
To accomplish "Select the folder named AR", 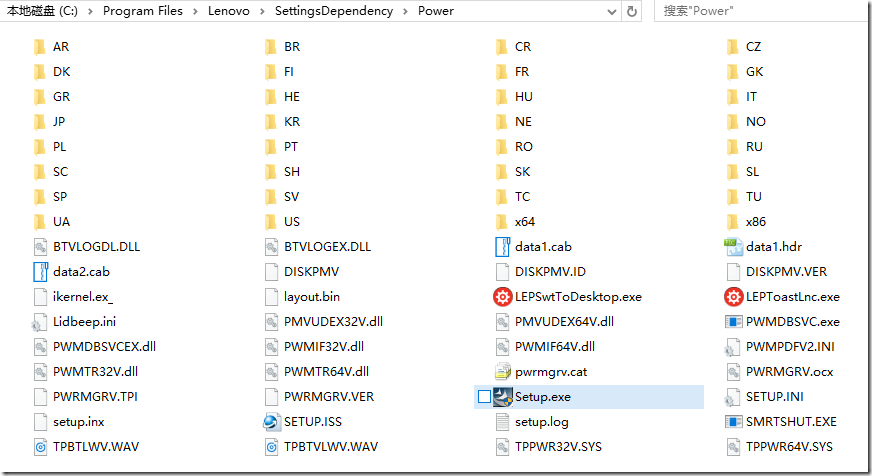I will tap(61, 47).
